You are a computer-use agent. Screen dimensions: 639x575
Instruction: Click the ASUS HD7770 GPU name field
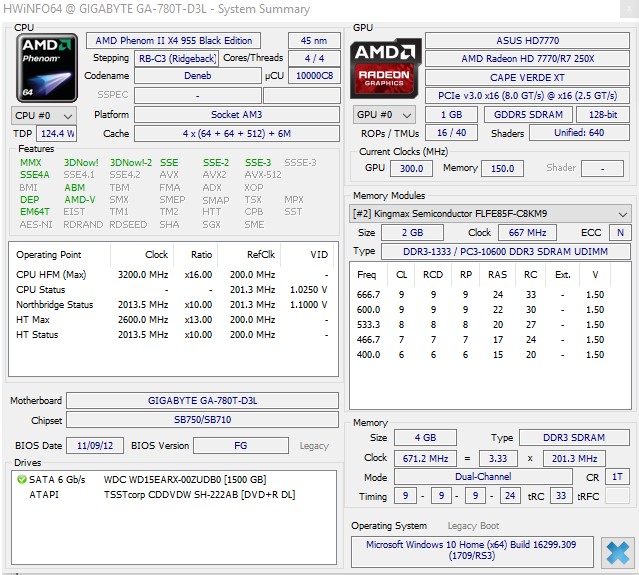(527, 41)
